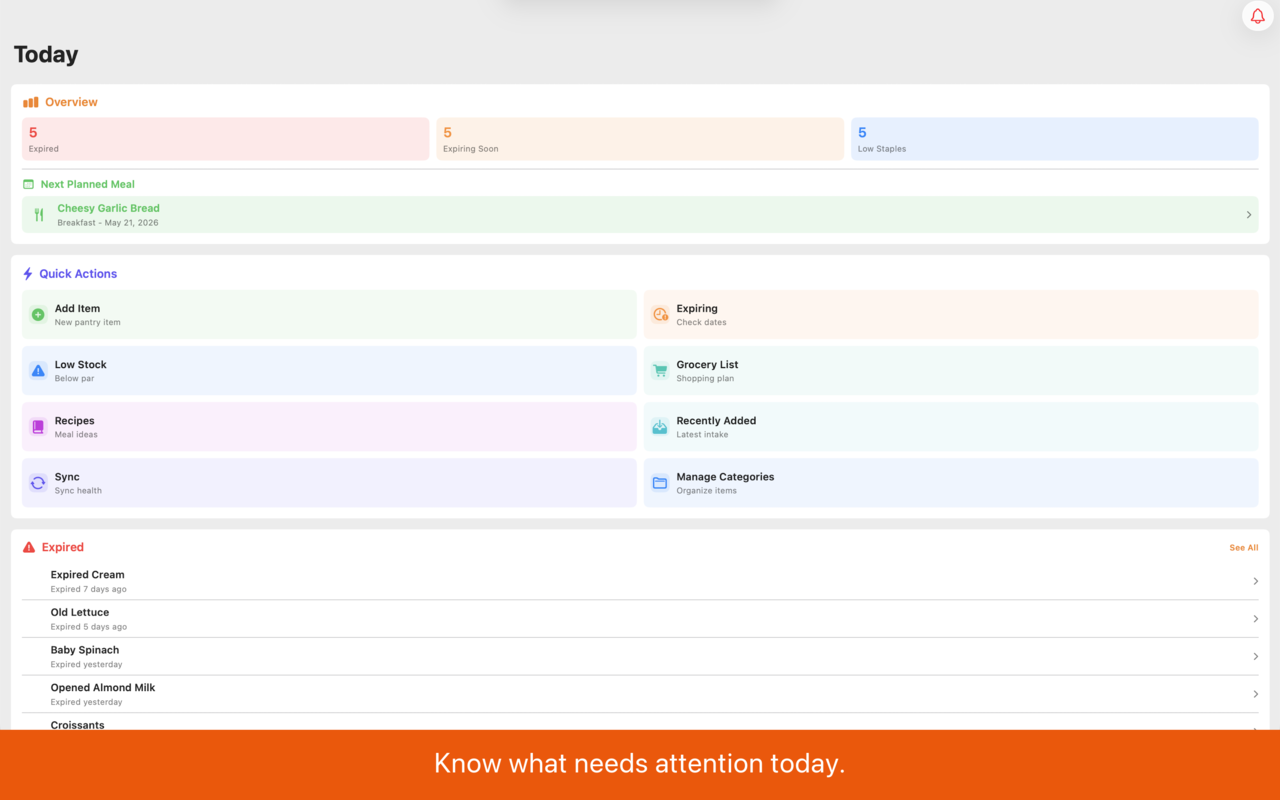
Task: Open Recipes meal ideas tile
Action: click(329, 427)
